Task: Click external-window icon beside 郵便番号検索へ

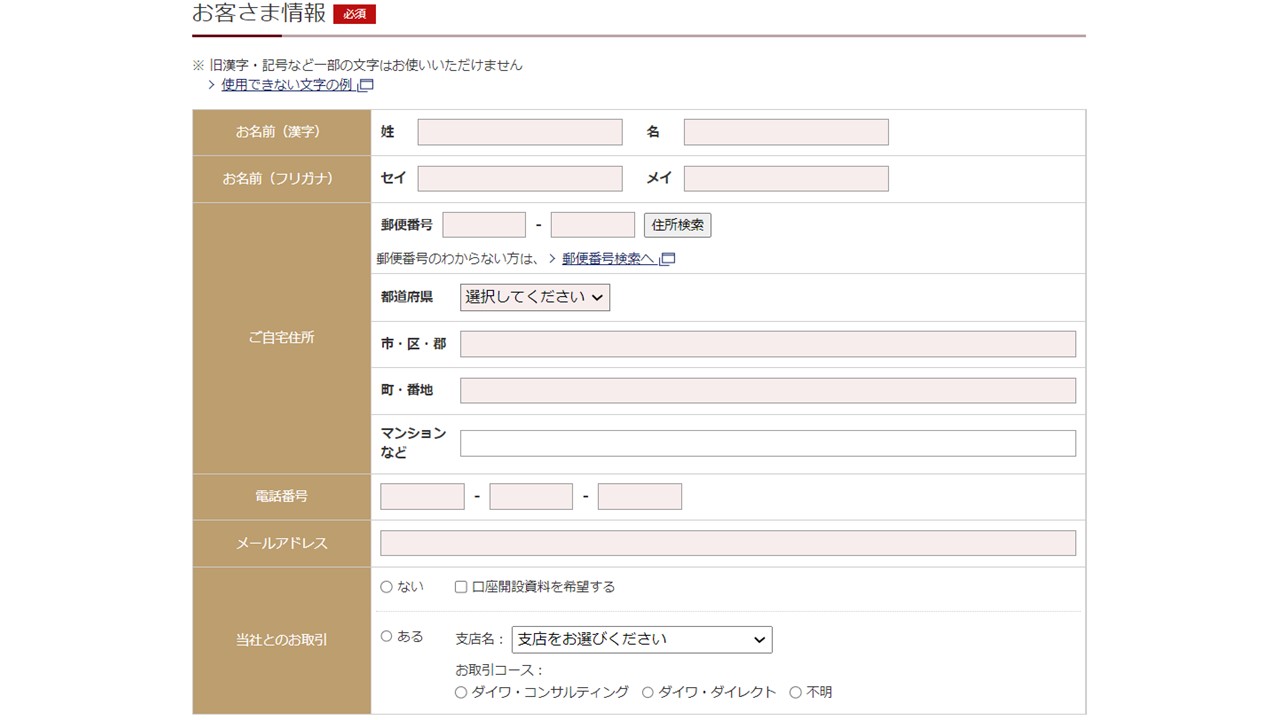Action: [668, 259]
